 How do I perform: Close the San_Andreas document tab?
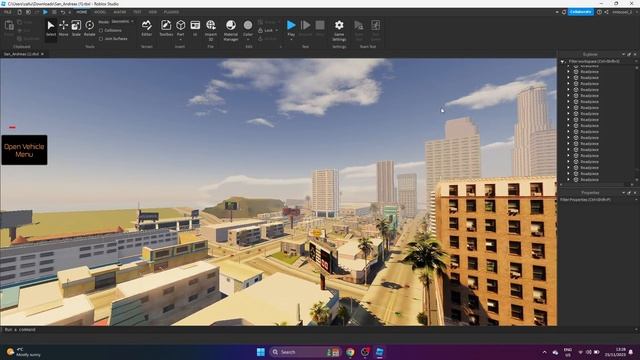pos(42,54)
